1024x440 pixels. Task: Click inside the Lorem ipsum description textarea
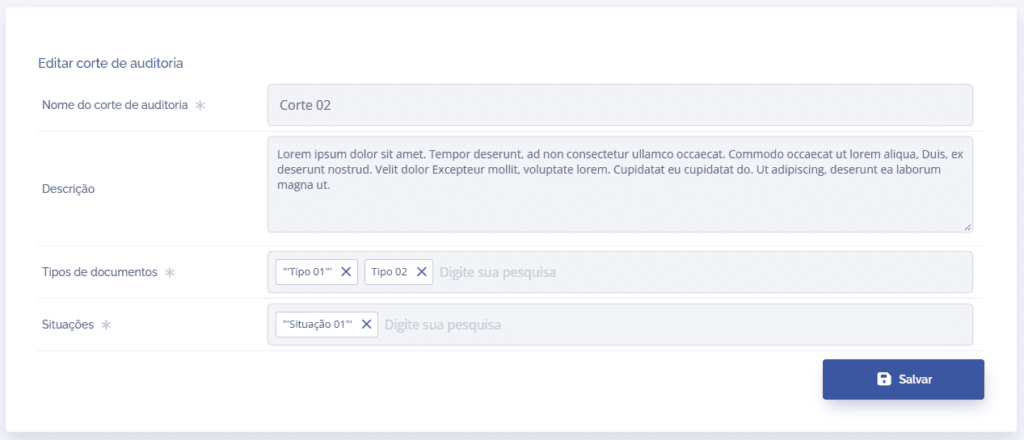pyautogui.click(x=620, y=184)
